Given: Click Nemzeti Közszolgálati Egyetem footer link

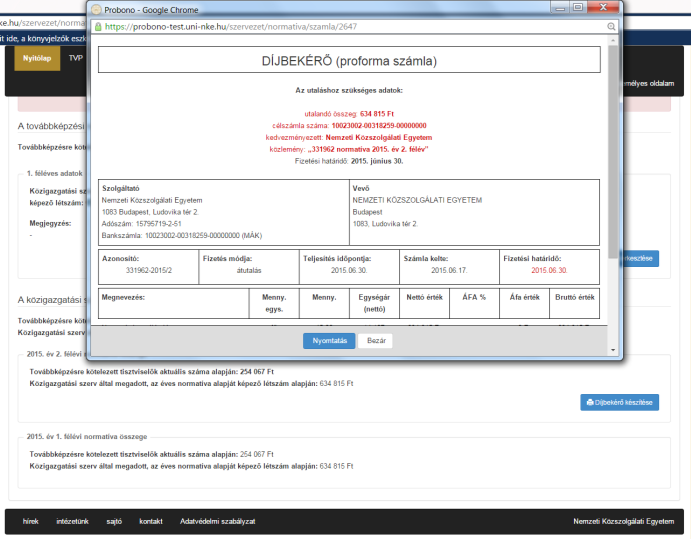Looking at the screenshot, I should (x=624, y=521).
